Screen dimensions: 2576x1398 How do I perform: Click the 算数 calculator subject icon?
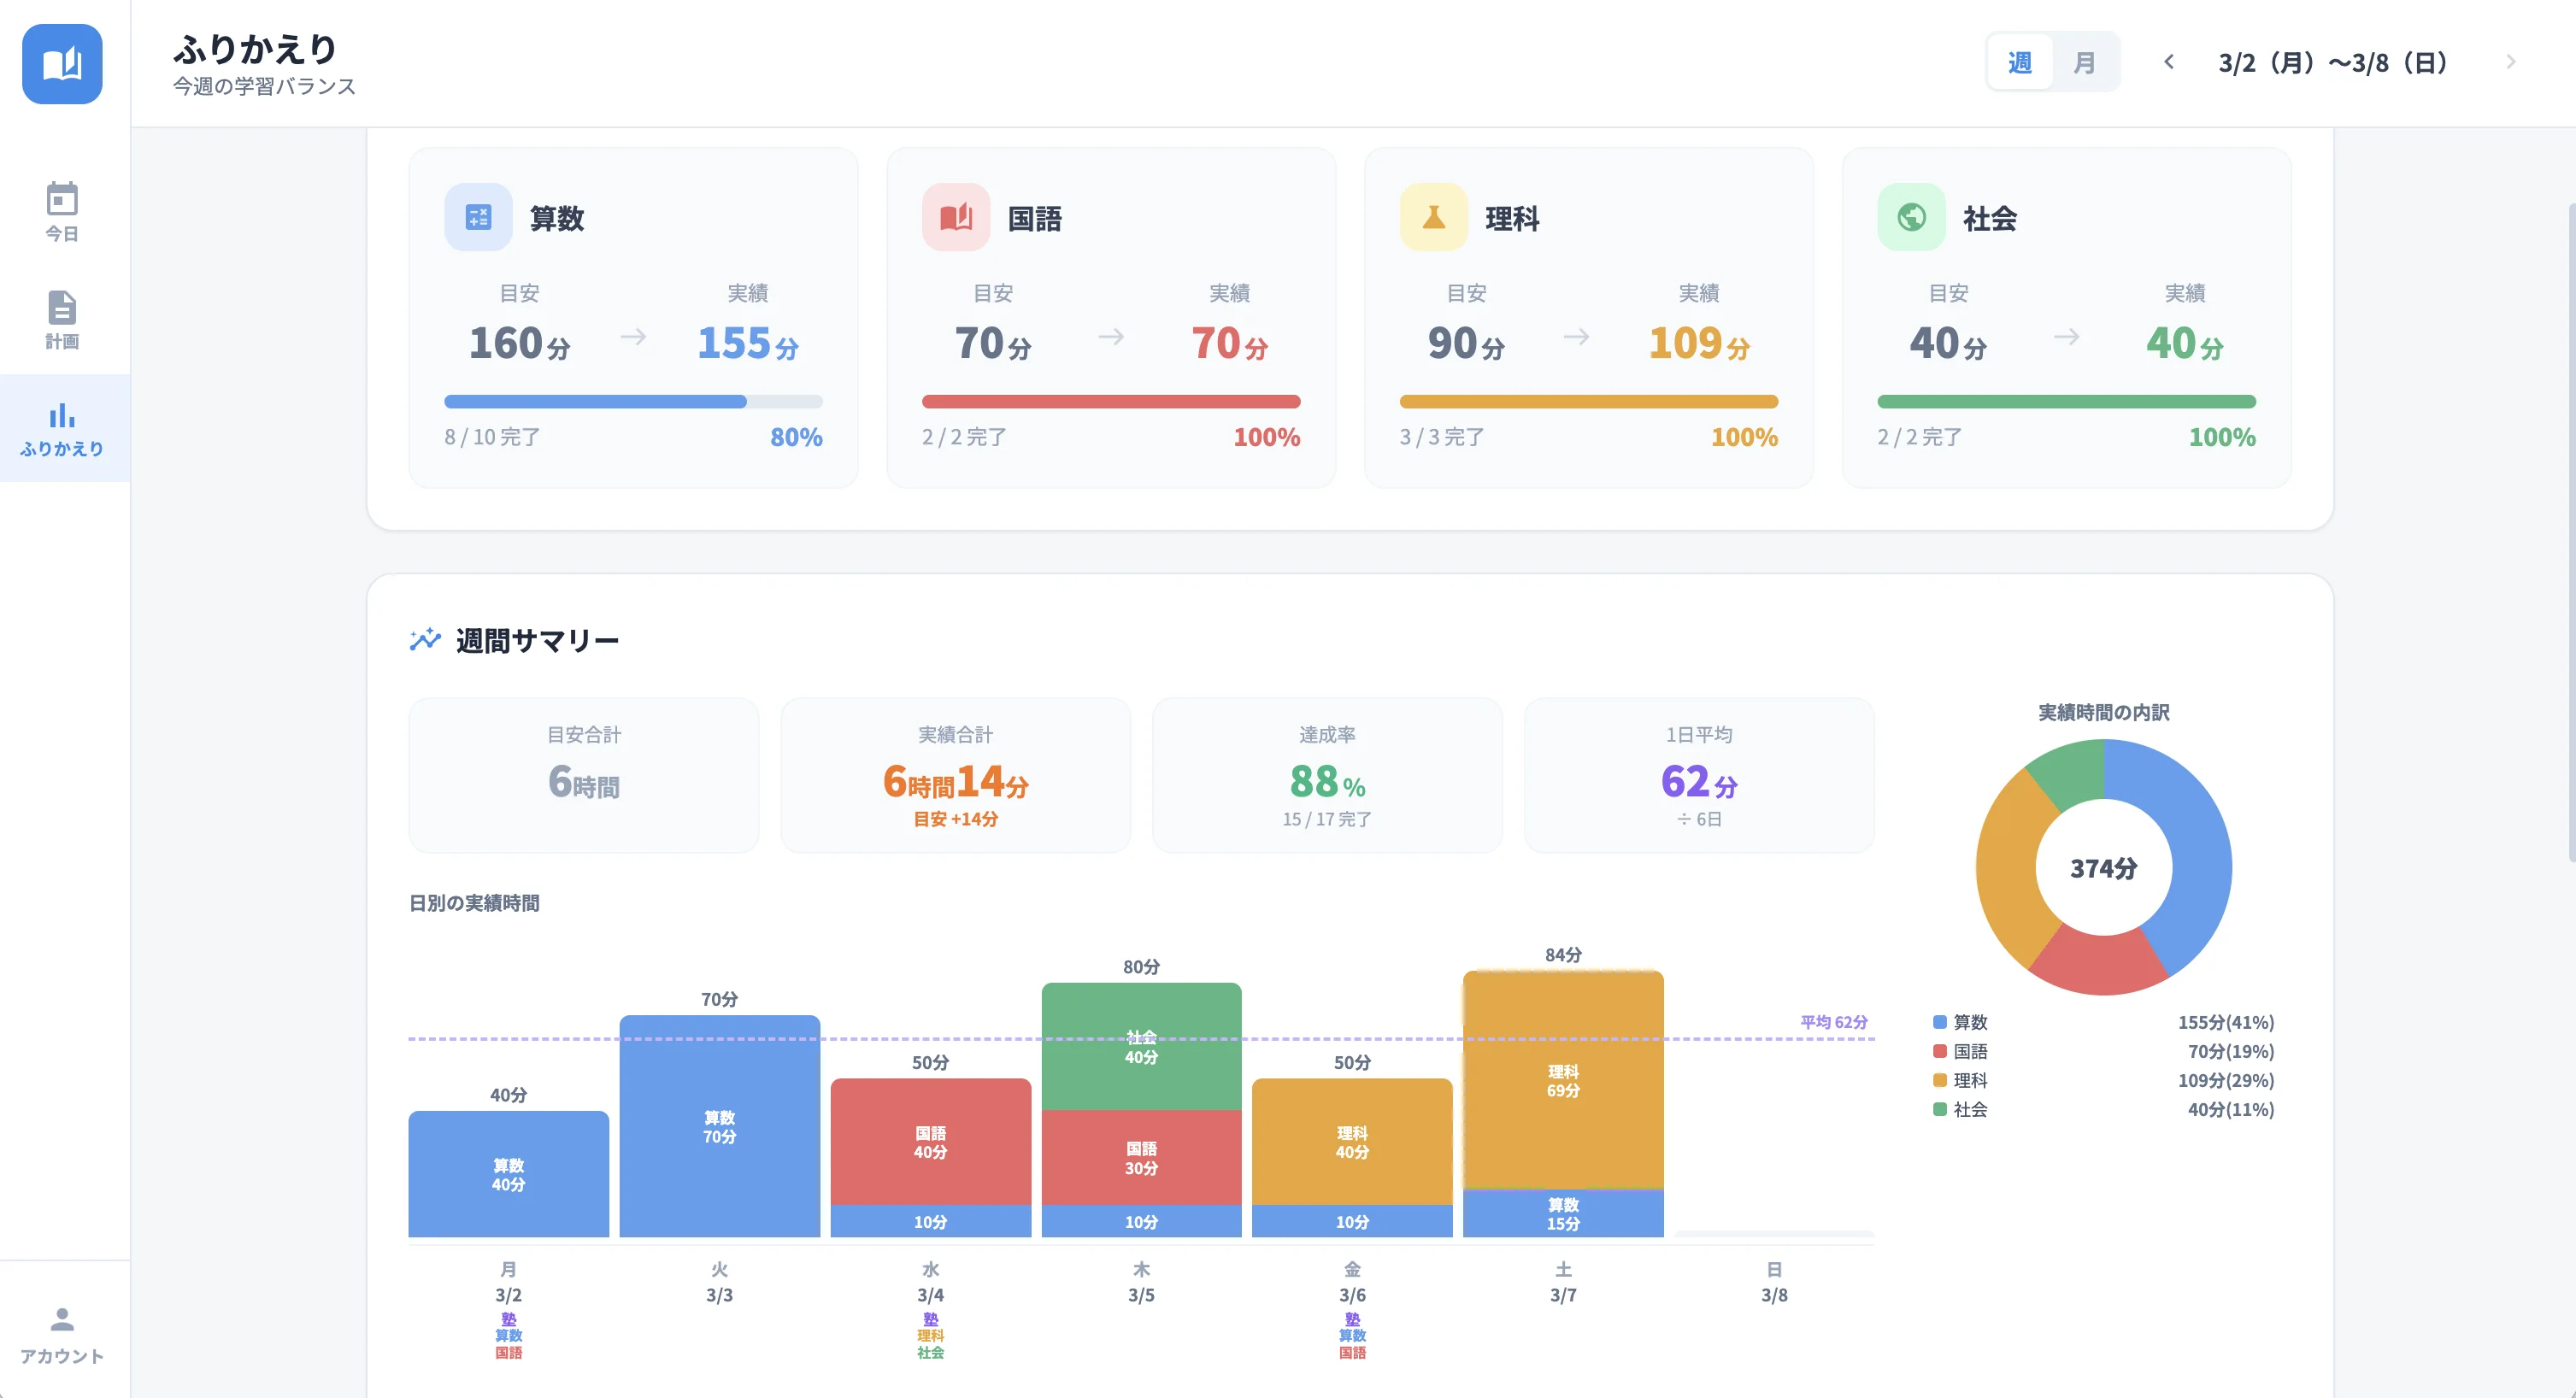coord(478,217)
